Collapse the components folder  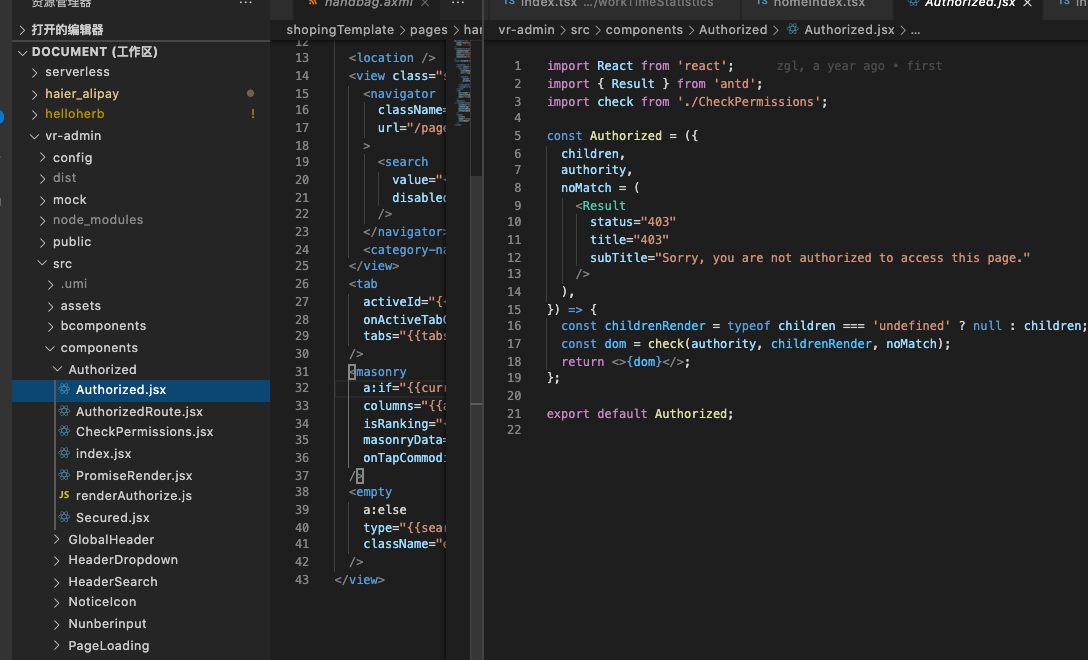[50, 348]
